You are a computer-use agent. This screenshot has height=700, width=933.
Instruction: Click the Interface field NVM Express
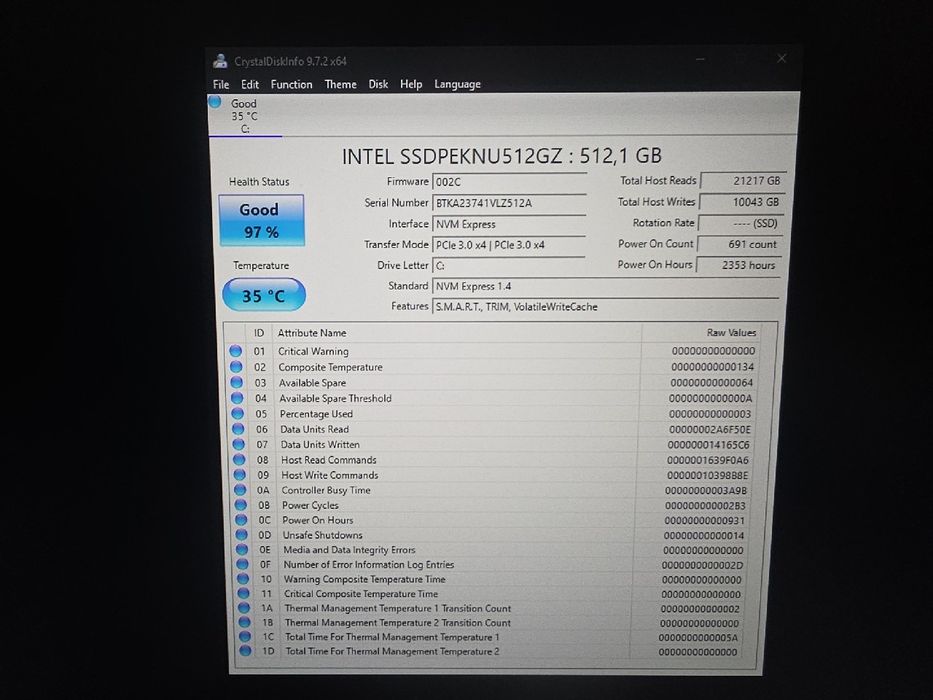tap(509, 224)
